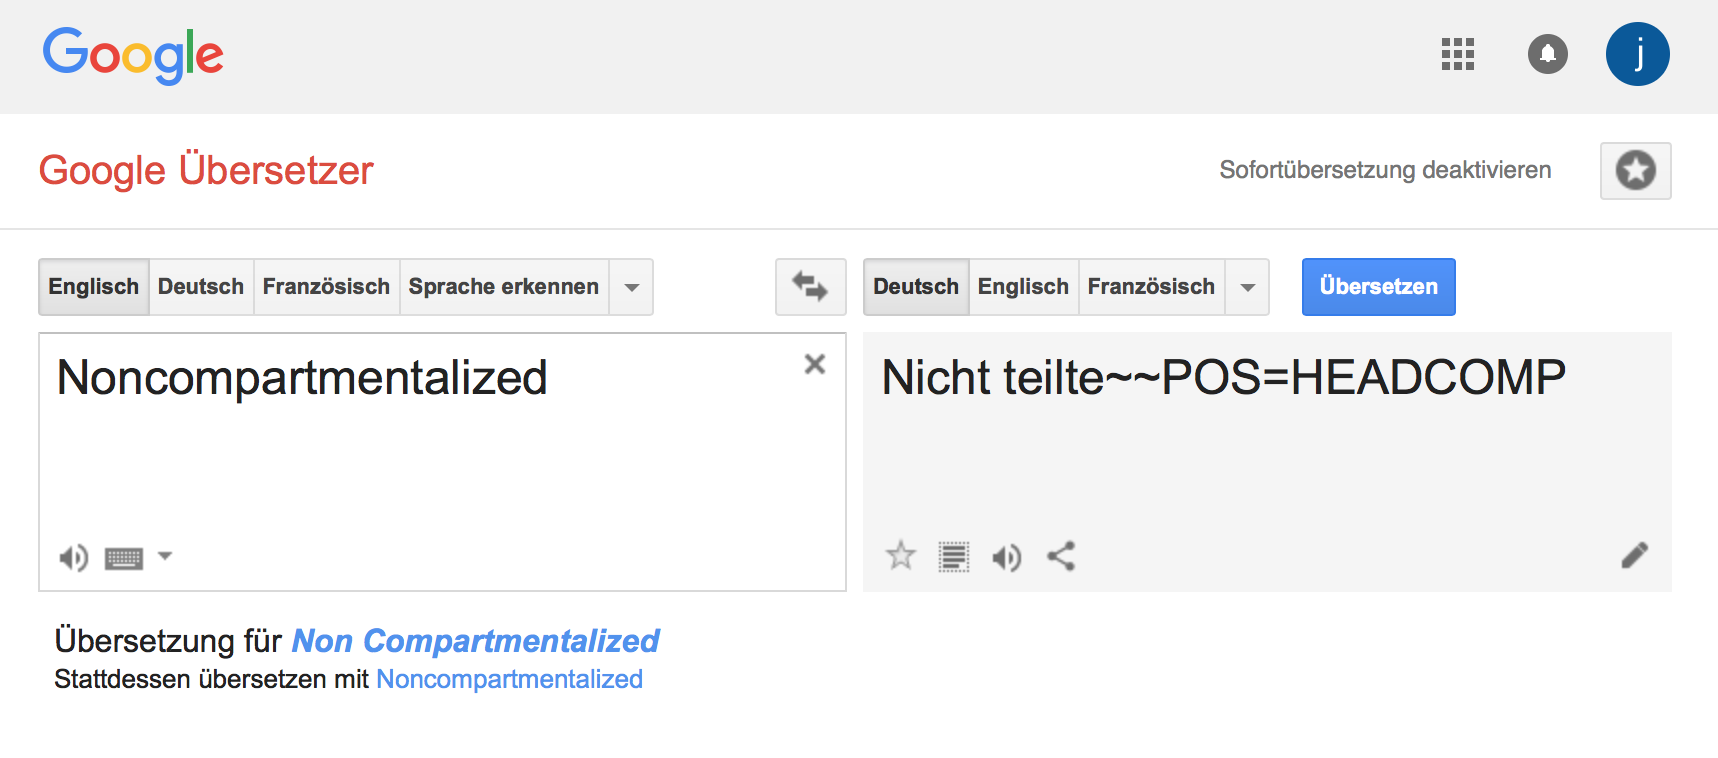Listen to the German translation
Image resolution: width=1718 pixels, height=758 pixels.
1006,557
